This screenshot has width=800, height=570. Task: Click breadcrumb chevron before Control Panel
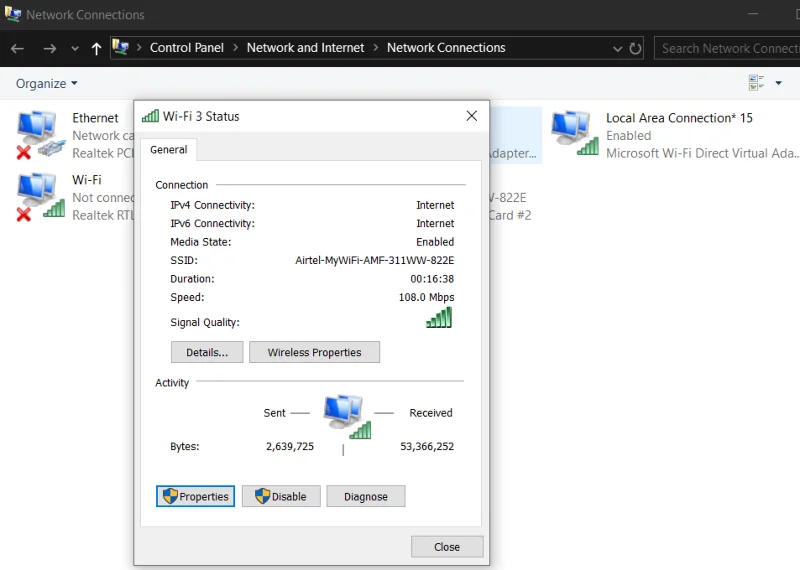tap(139, 47)
